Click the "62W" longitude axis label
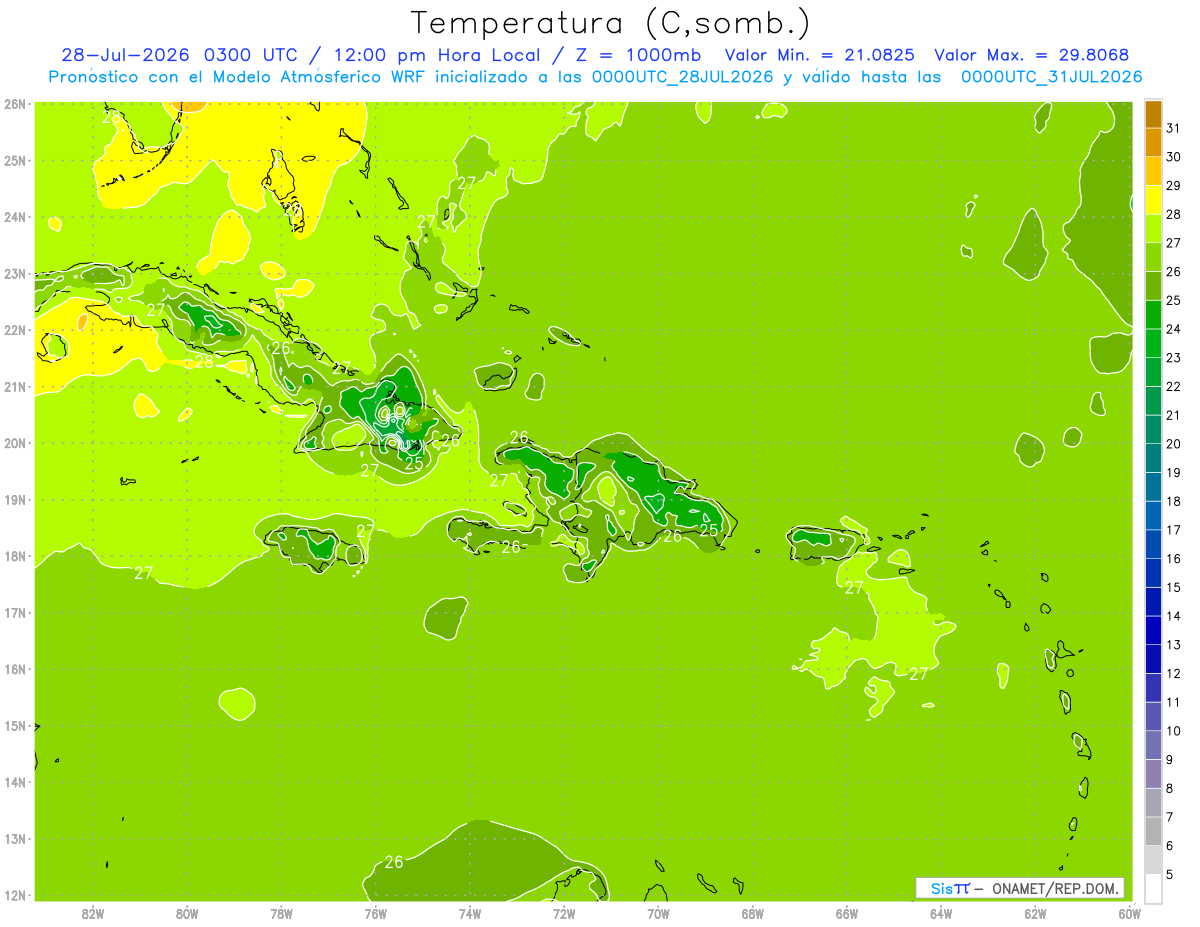The width and height of the screenshot is (1200, 927). point(1035,914)
